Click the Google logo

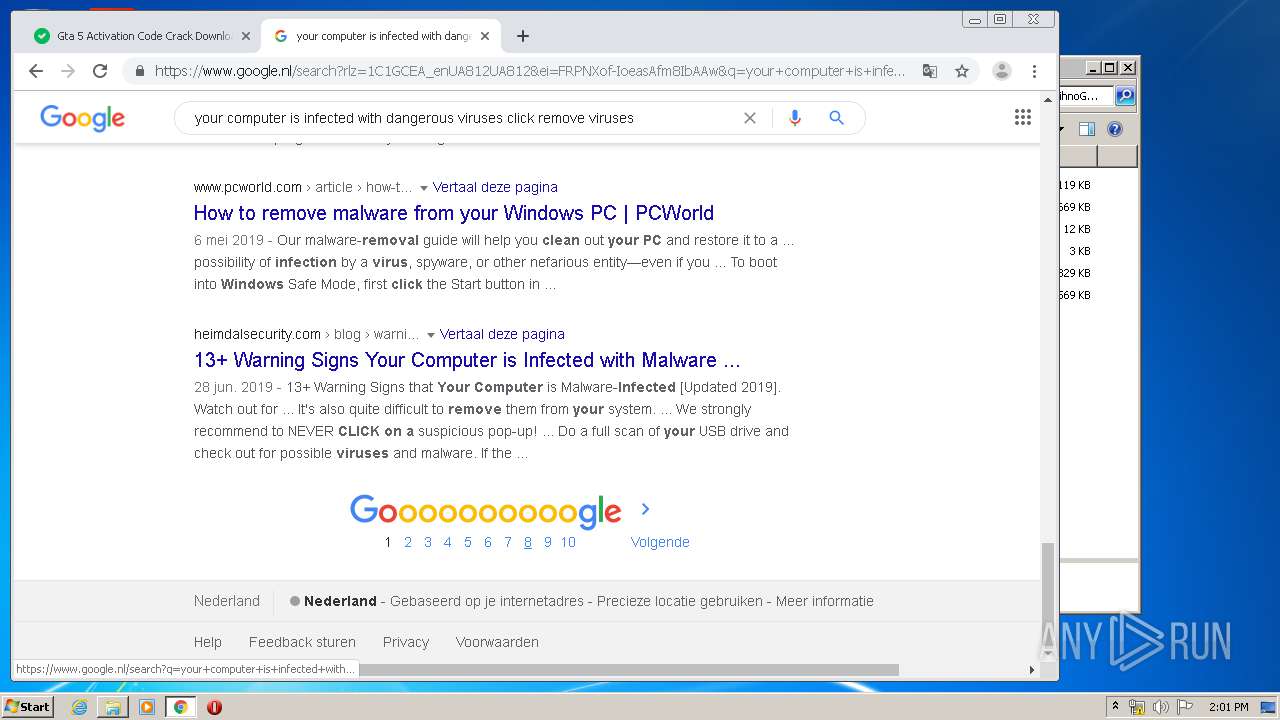[83, 118]
